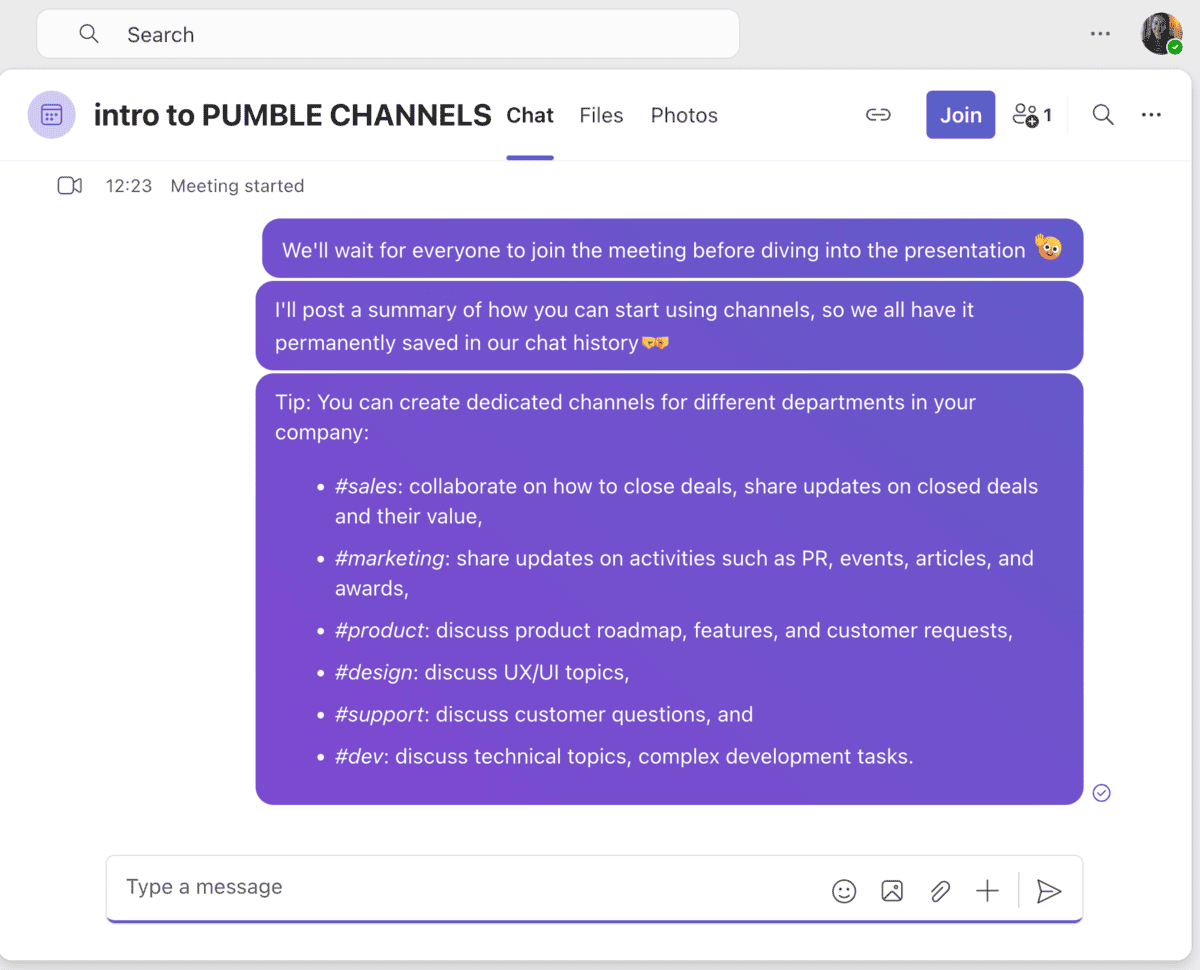The width and height of the screenshot is (1200, 970).
Task: Copy the meeting link with chain icon
Action: click(x=878, y=115)
